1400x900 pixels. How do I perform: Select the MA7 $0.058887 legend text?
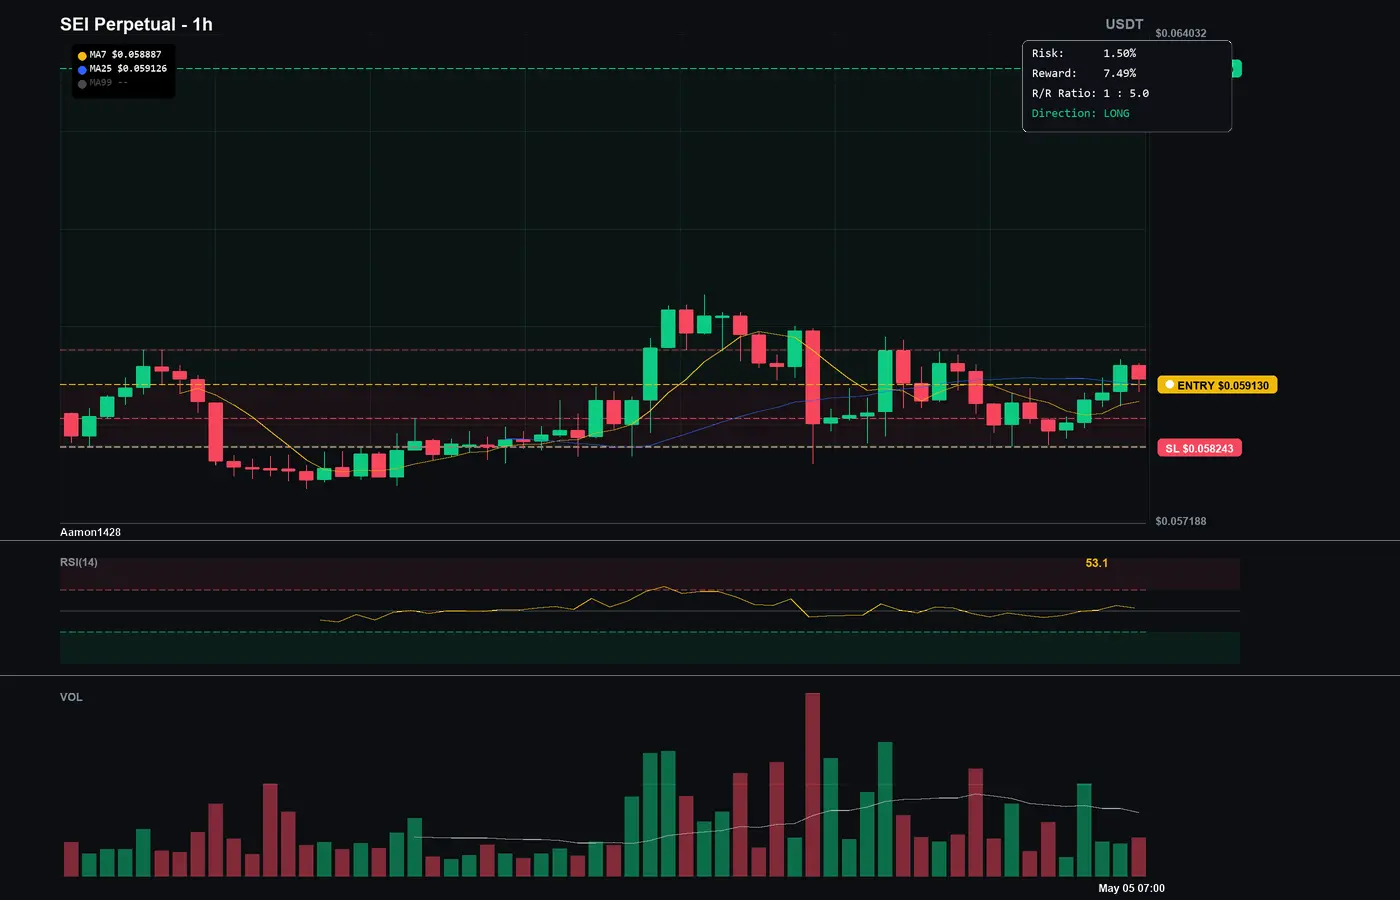coord(125,55)
